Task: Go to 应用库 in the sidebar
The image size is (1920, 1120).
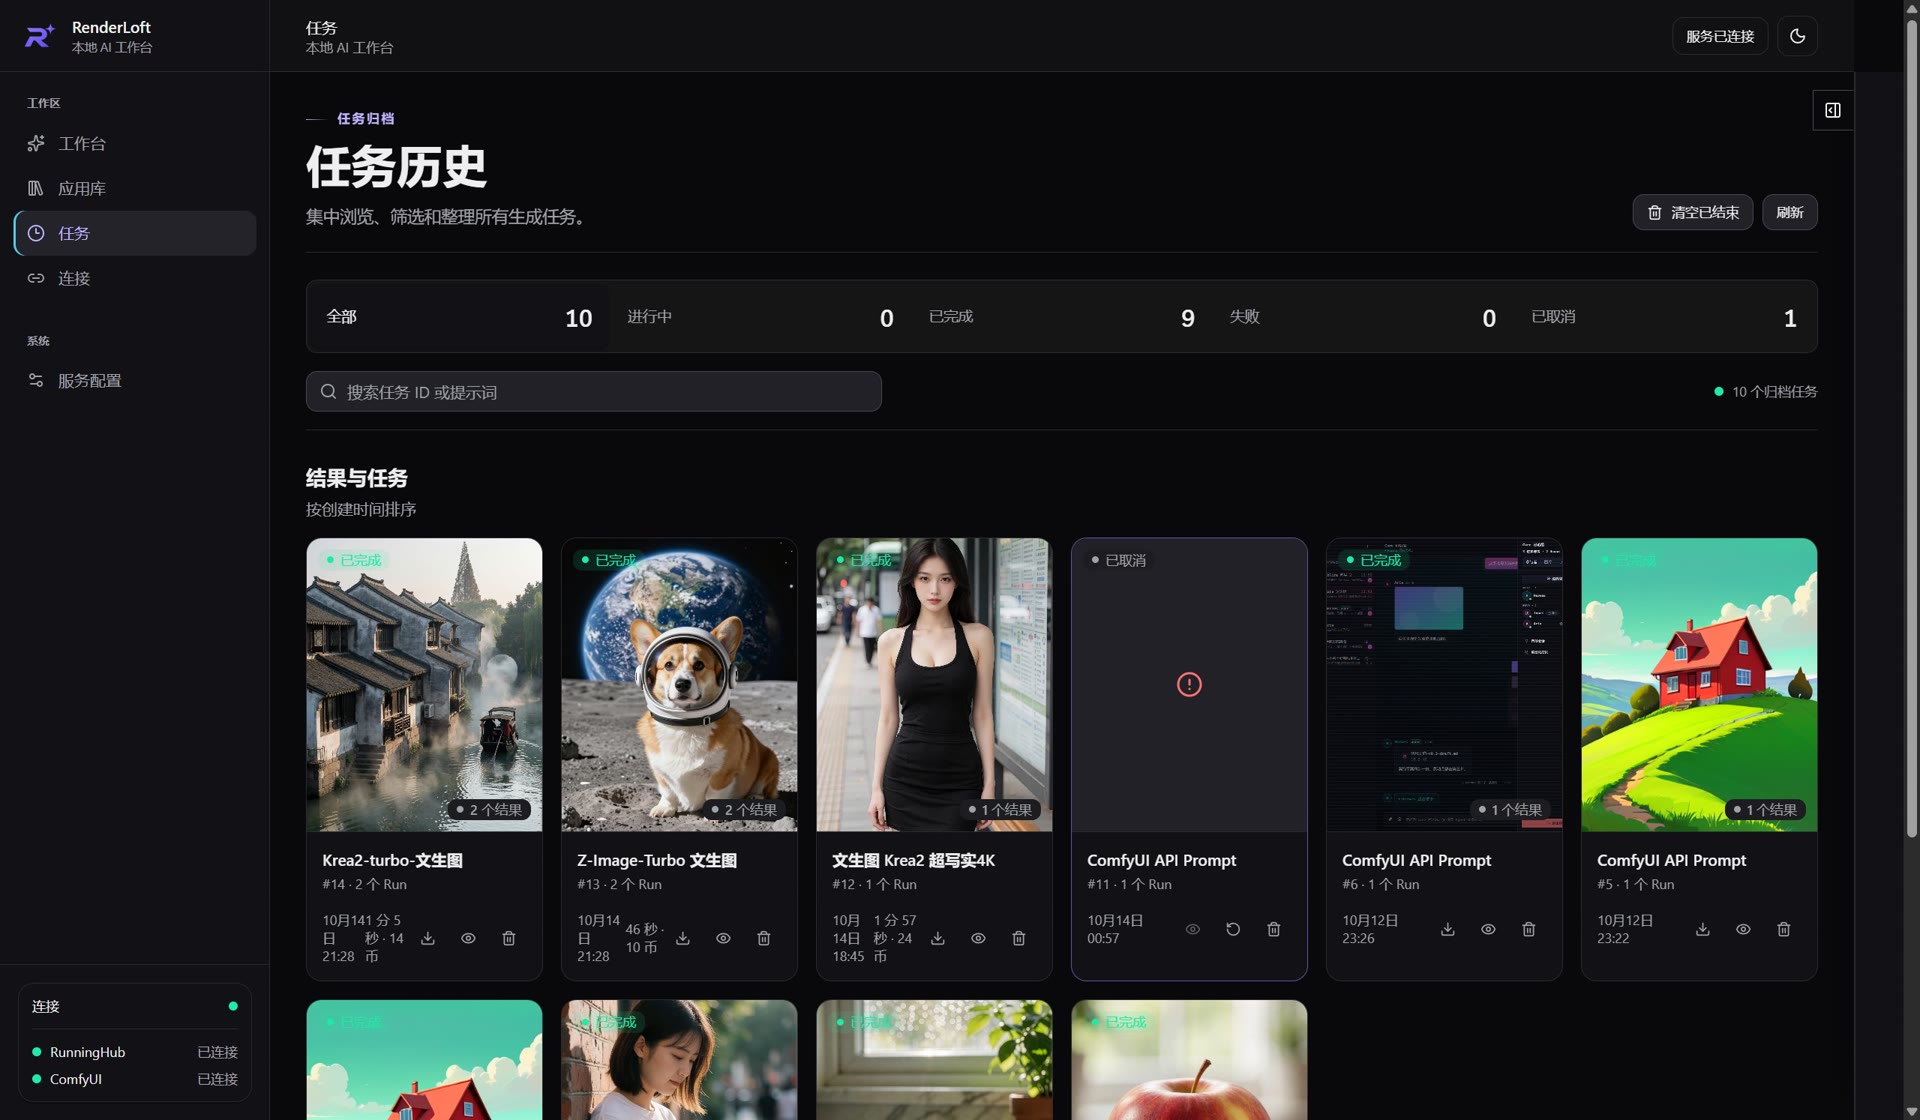Action: click(x=135, y=189)
